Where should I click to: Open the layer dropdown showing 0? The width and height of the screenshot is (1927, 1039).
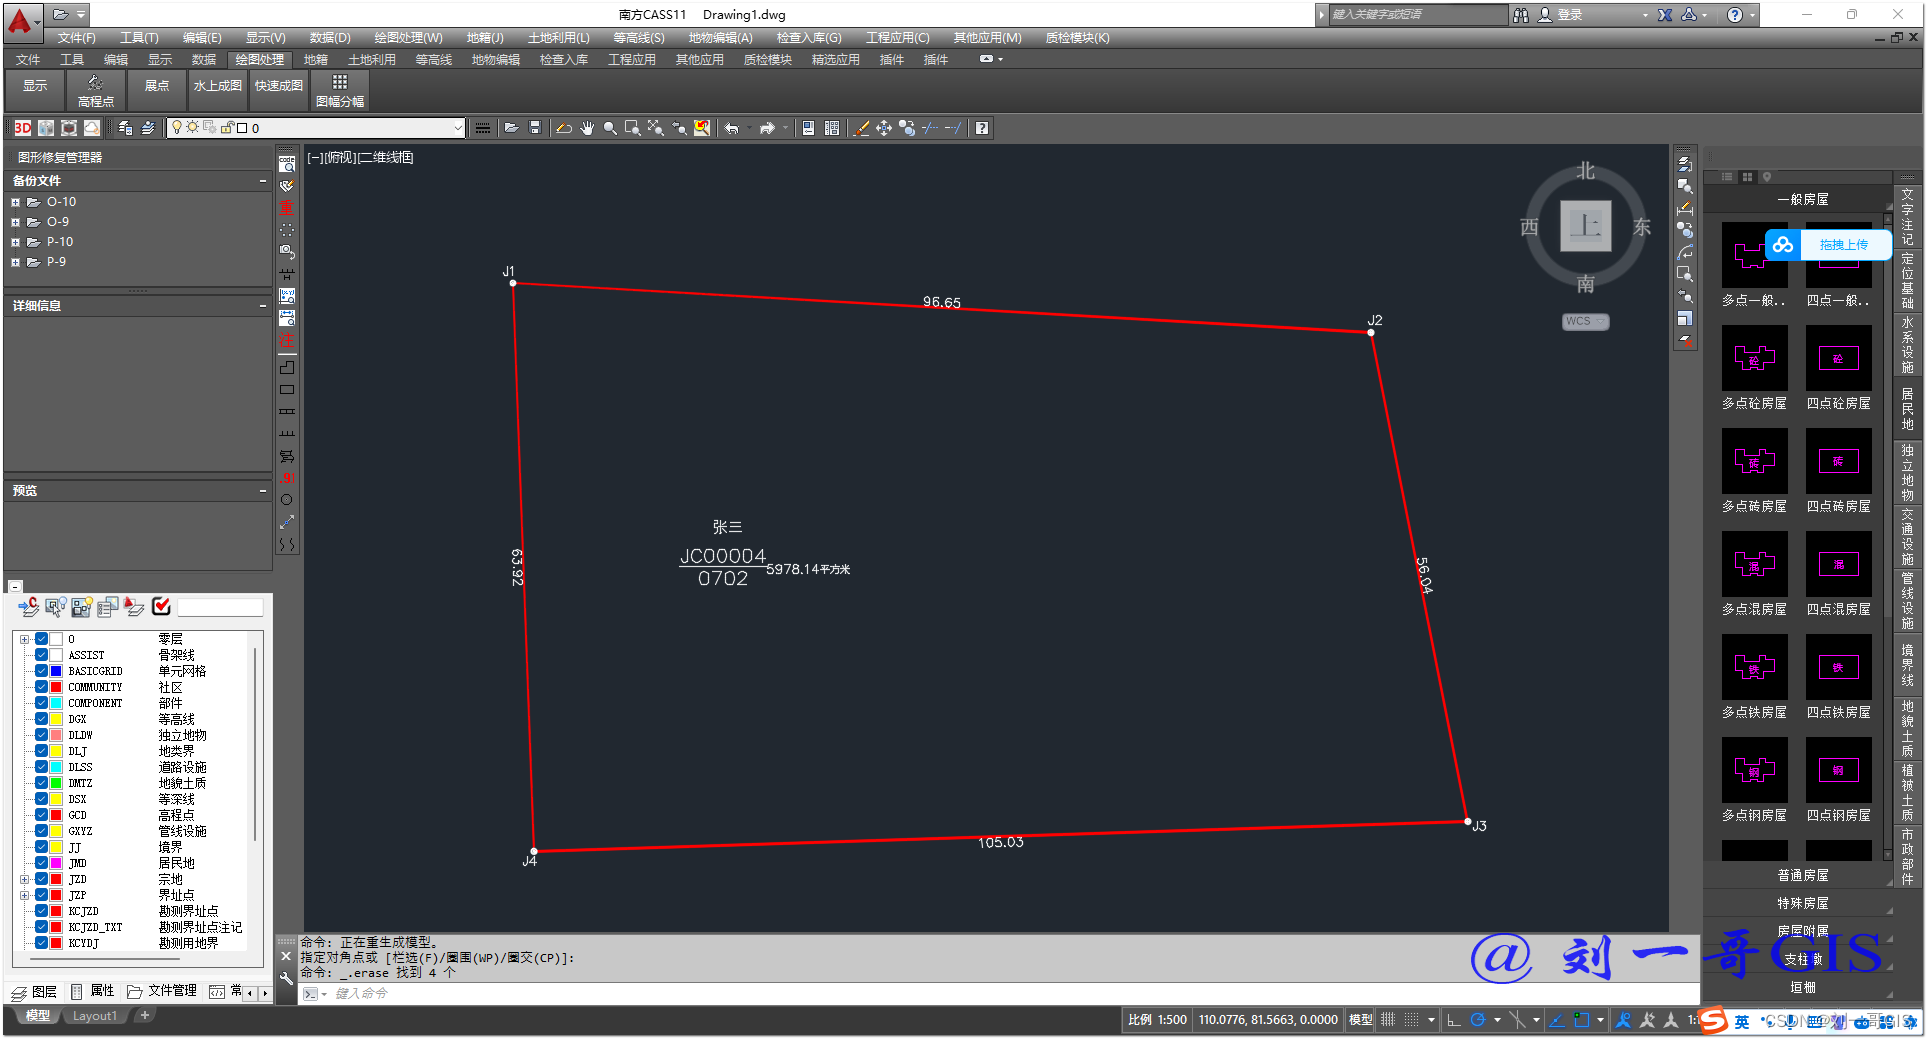coord(315,128)
